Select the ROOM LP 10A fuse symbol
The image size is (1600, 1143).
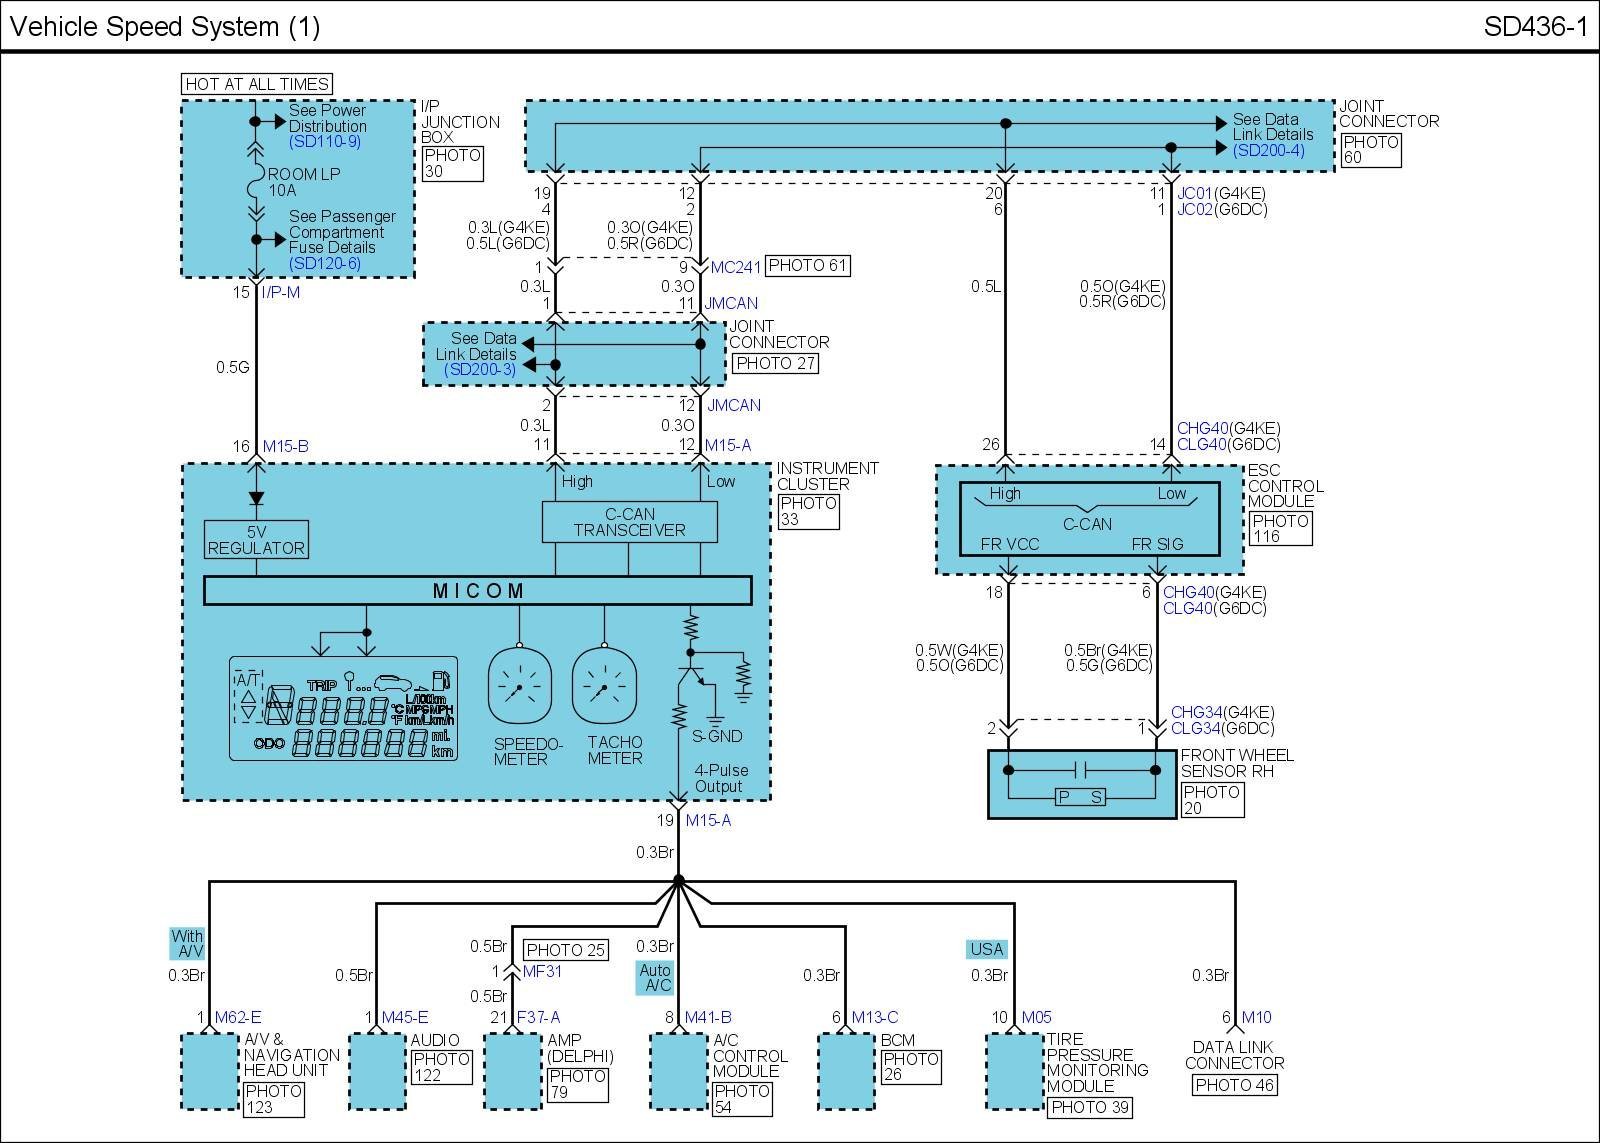pyautogui.click(x=255, y=183)
